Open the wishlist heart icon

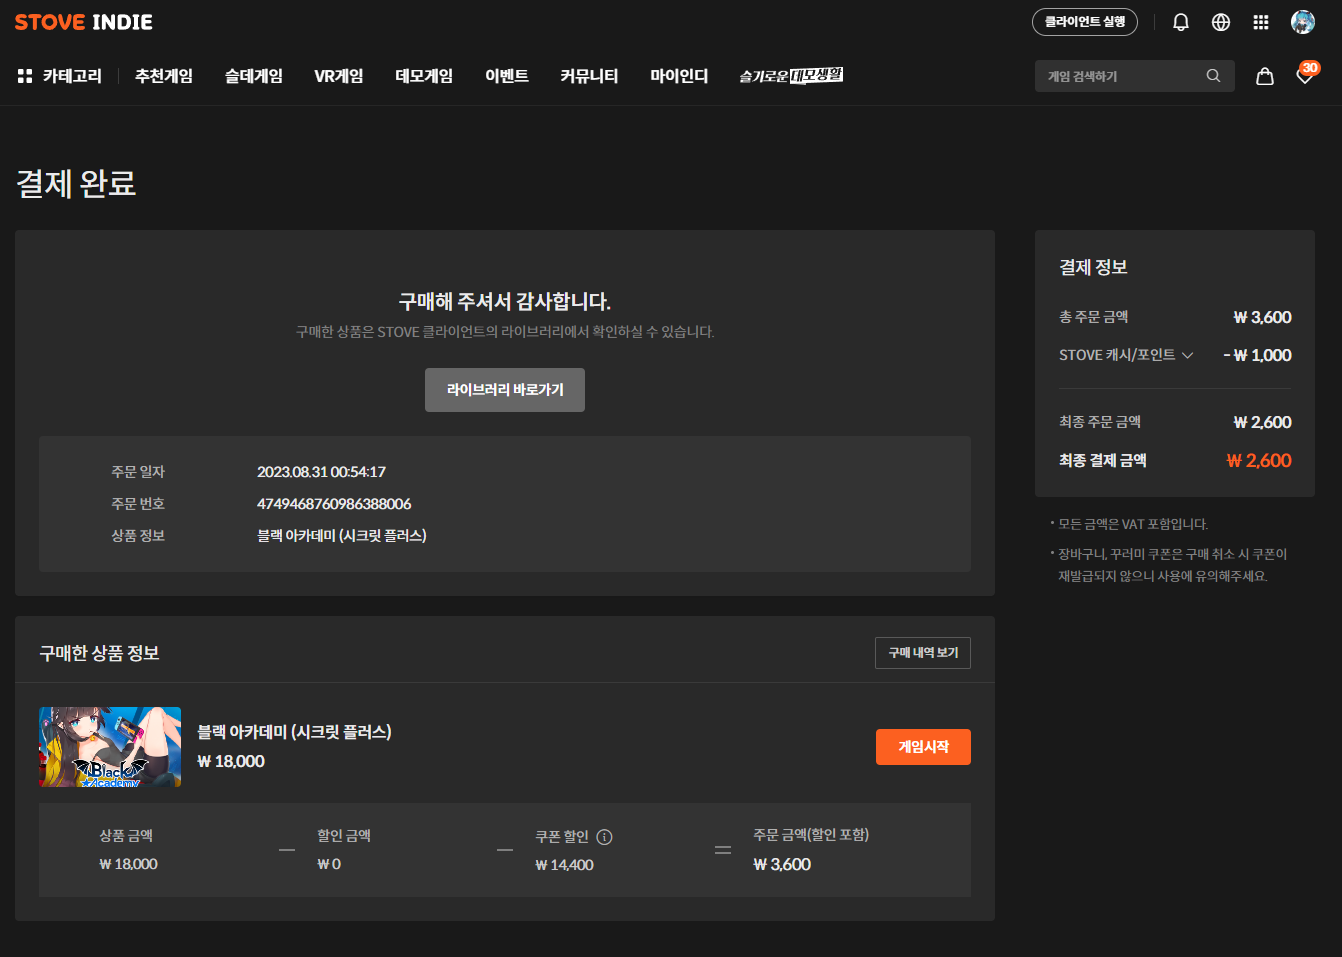point(1305,76)
